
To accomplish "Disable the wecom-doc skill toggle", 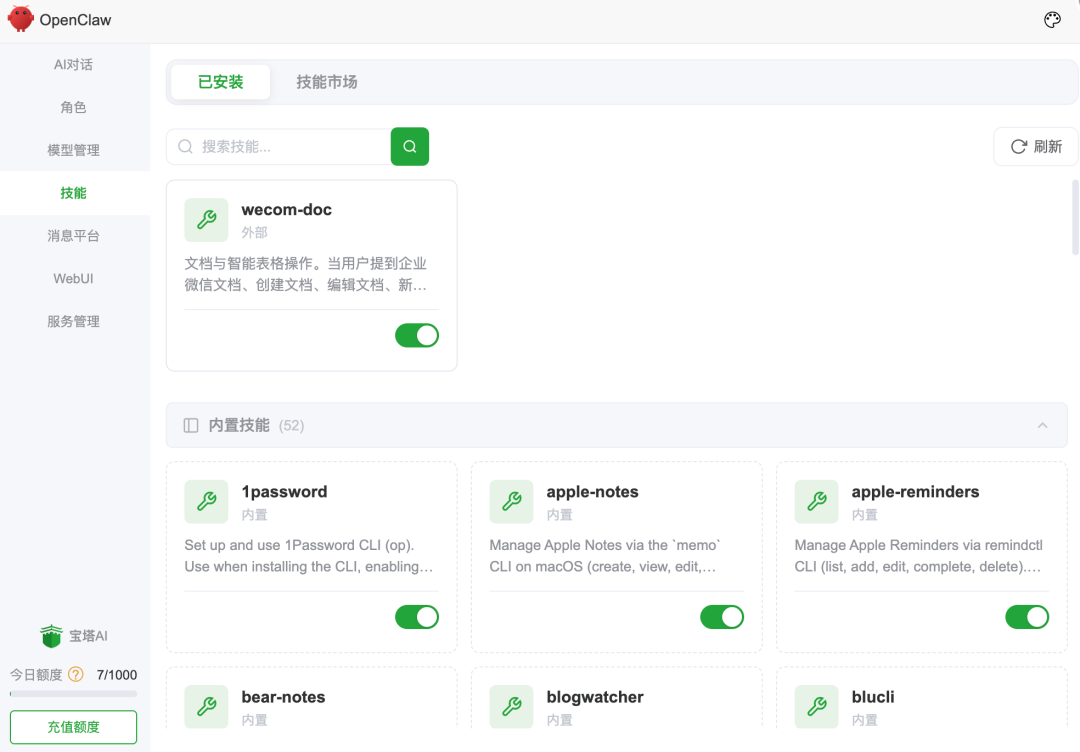I will click(x=417, y=335).
